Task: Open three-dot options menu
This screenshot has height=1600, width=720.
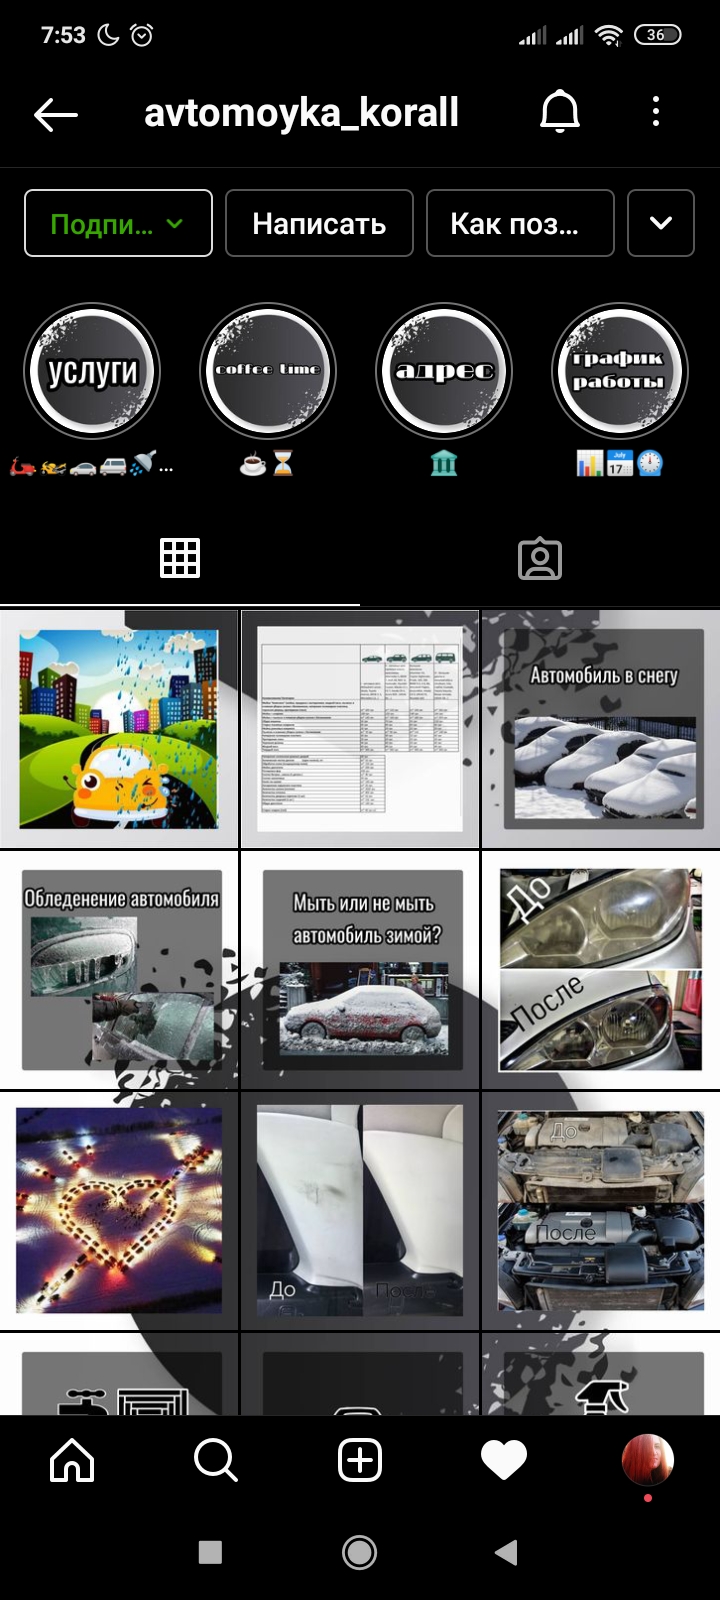Action: (656, 112)
